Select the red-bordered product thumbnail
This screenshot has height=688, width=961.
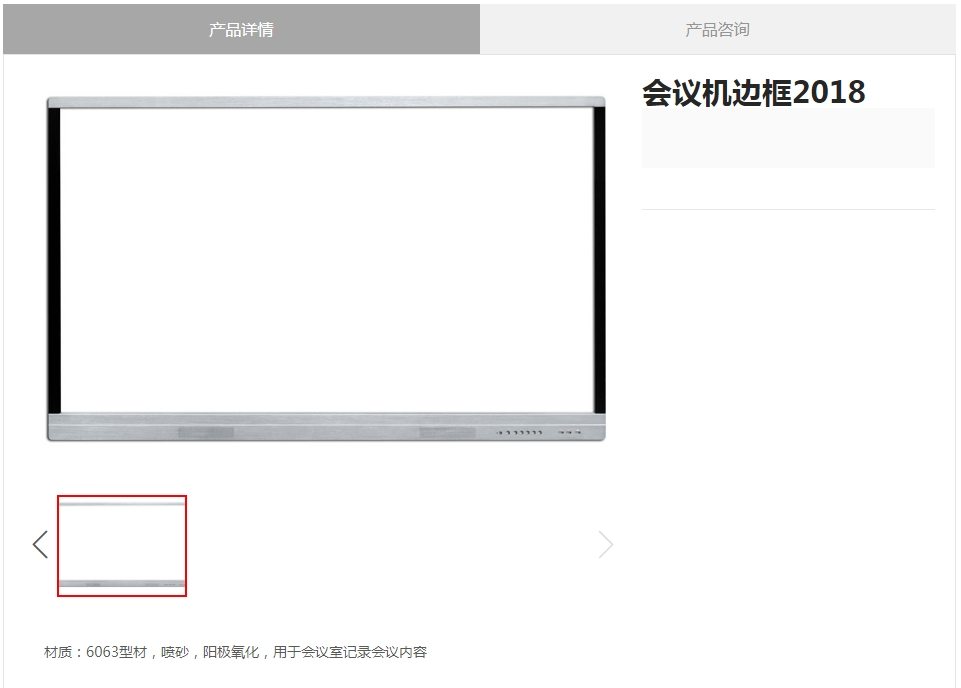(x=122, y=546)
